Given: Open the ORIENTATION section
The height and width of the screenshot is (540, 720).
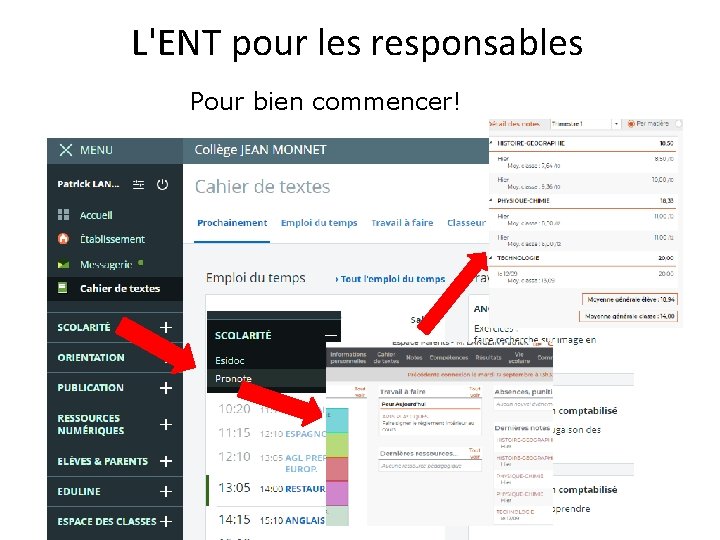Looking at the screenshot, I should (91, 358).
